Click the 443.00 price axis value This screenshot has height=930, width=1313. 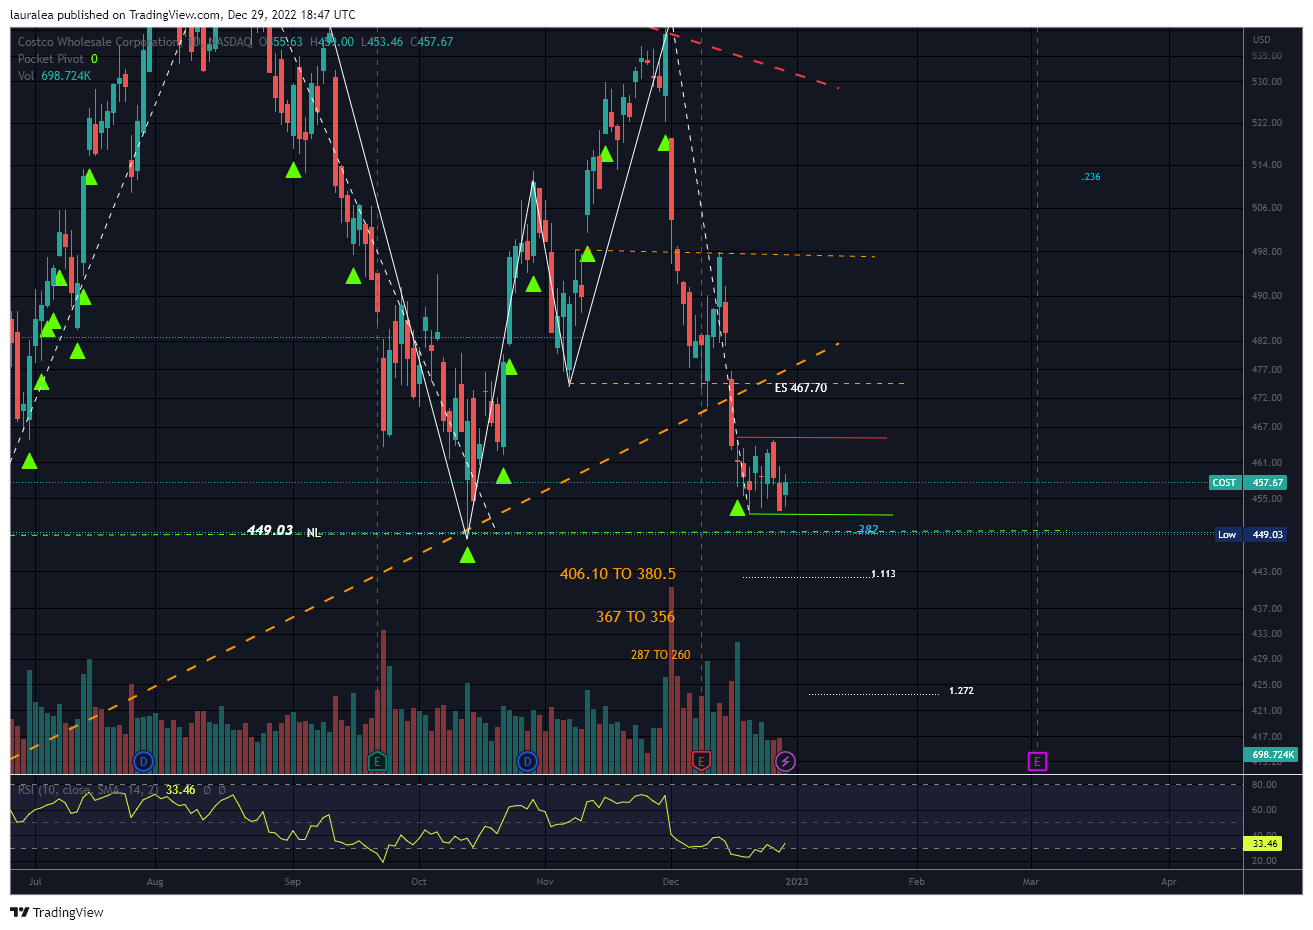[1267, 572]
